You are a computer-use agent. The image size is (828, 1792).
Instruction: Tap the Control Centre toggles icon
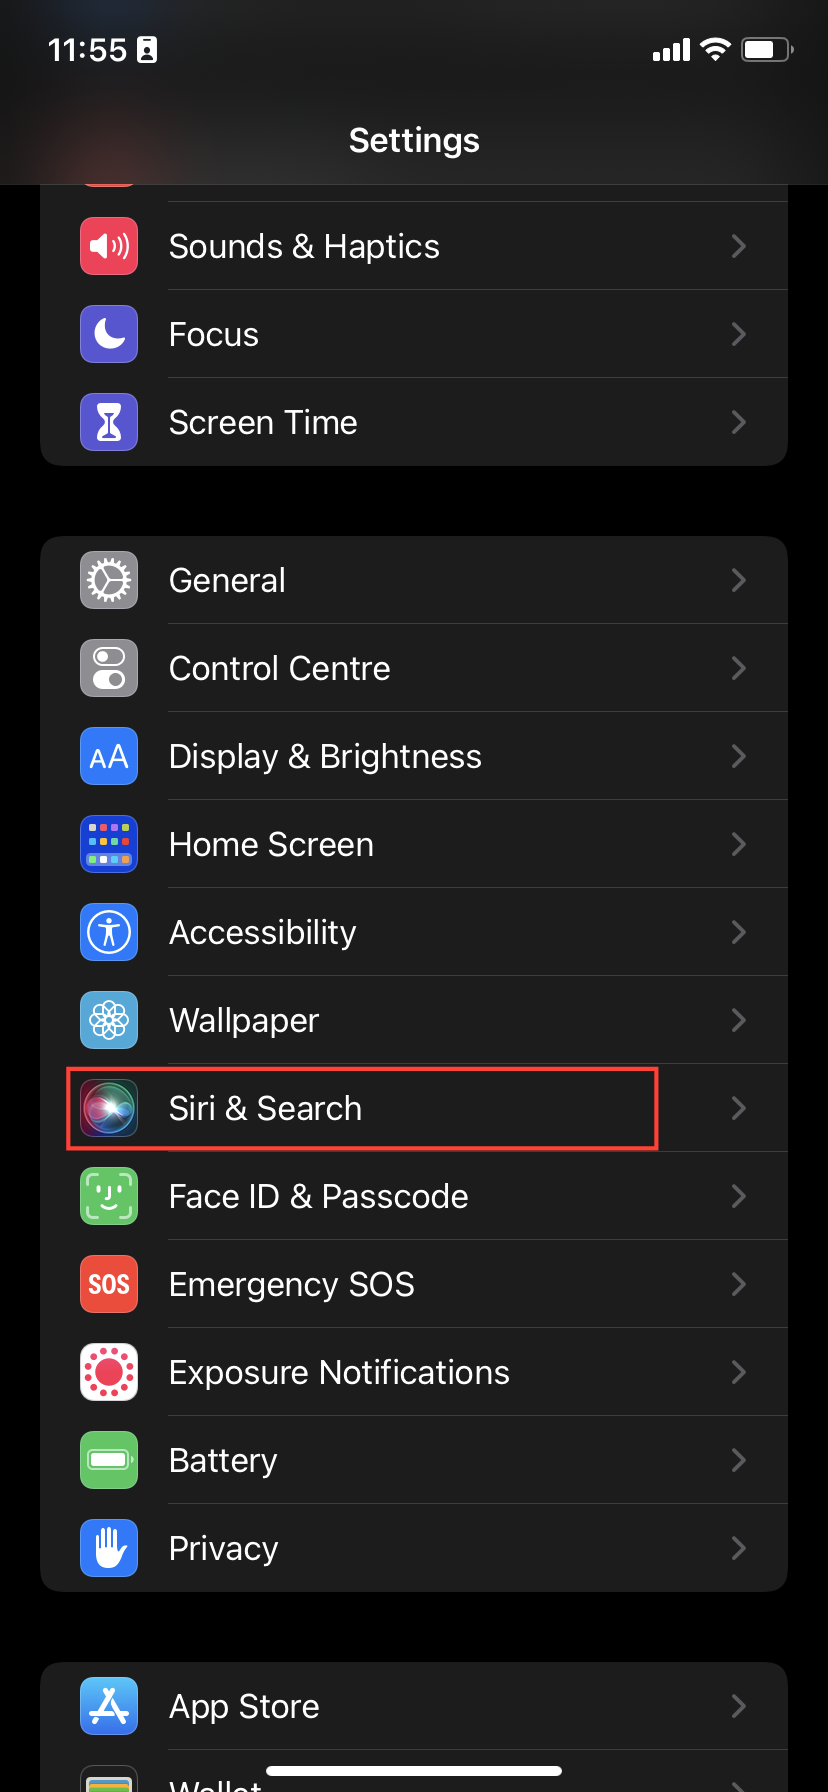tap(109, 668)
